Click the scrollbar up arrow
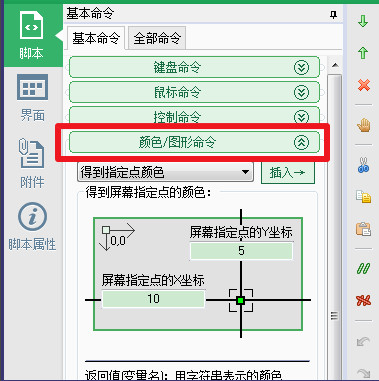The width and height of the screenshot is (379, 381). [335, 65]
